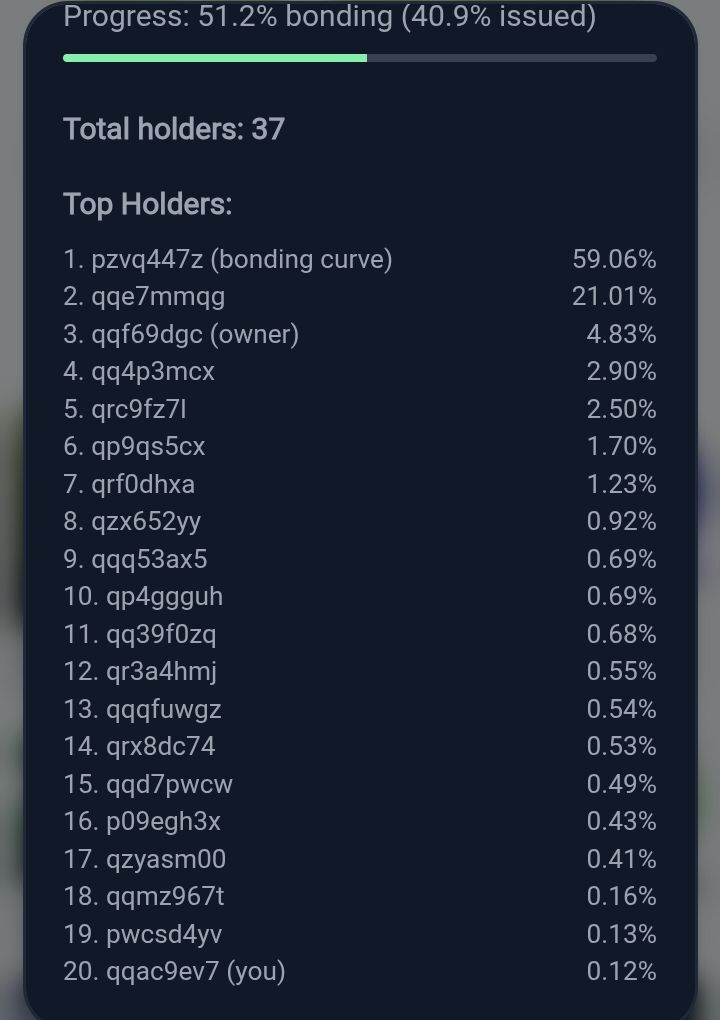
Task: Select holder qrf0dhxa
Action: click(360, 484)
